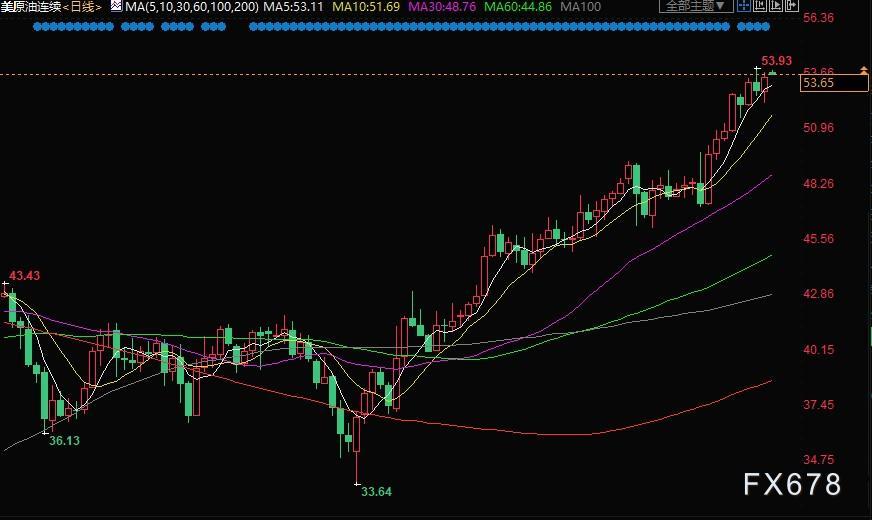The height and width of the screenshot is (520, 872).
Task: Click the MA60:44.86 value
Action: point(518,7)
